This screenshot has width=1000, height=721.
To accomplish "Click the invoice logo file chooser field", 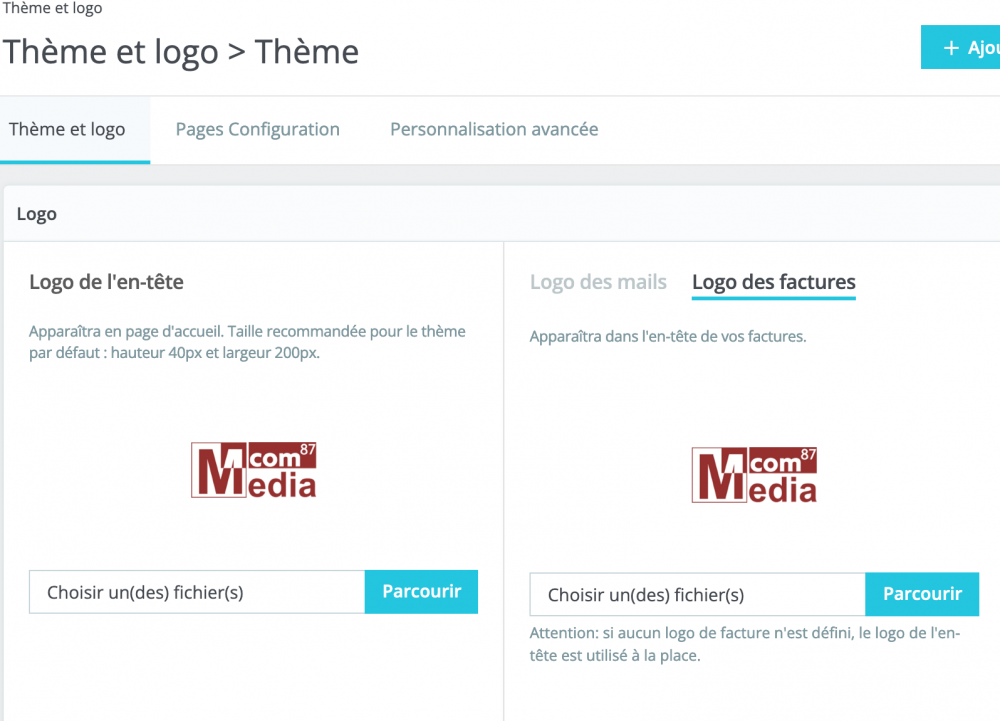I will tap(697, 595).
